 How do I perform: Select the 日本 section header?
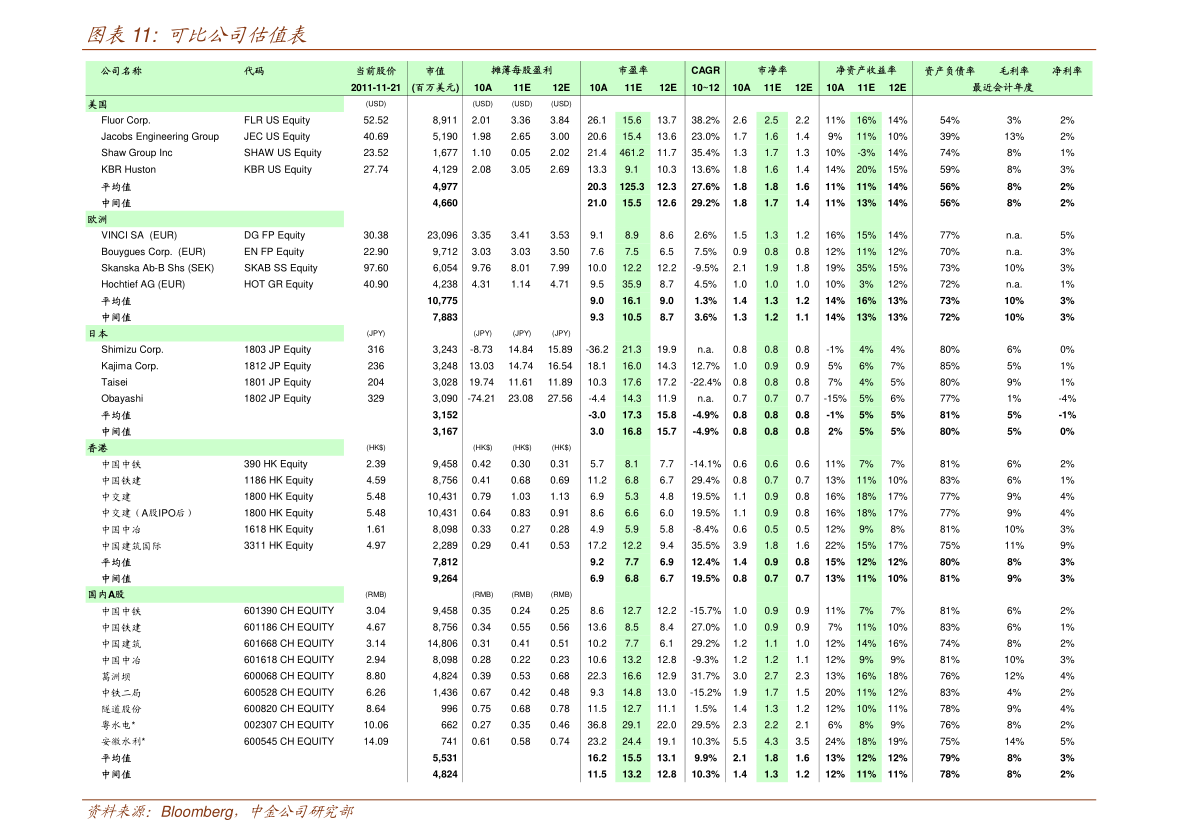coord(97,333)
